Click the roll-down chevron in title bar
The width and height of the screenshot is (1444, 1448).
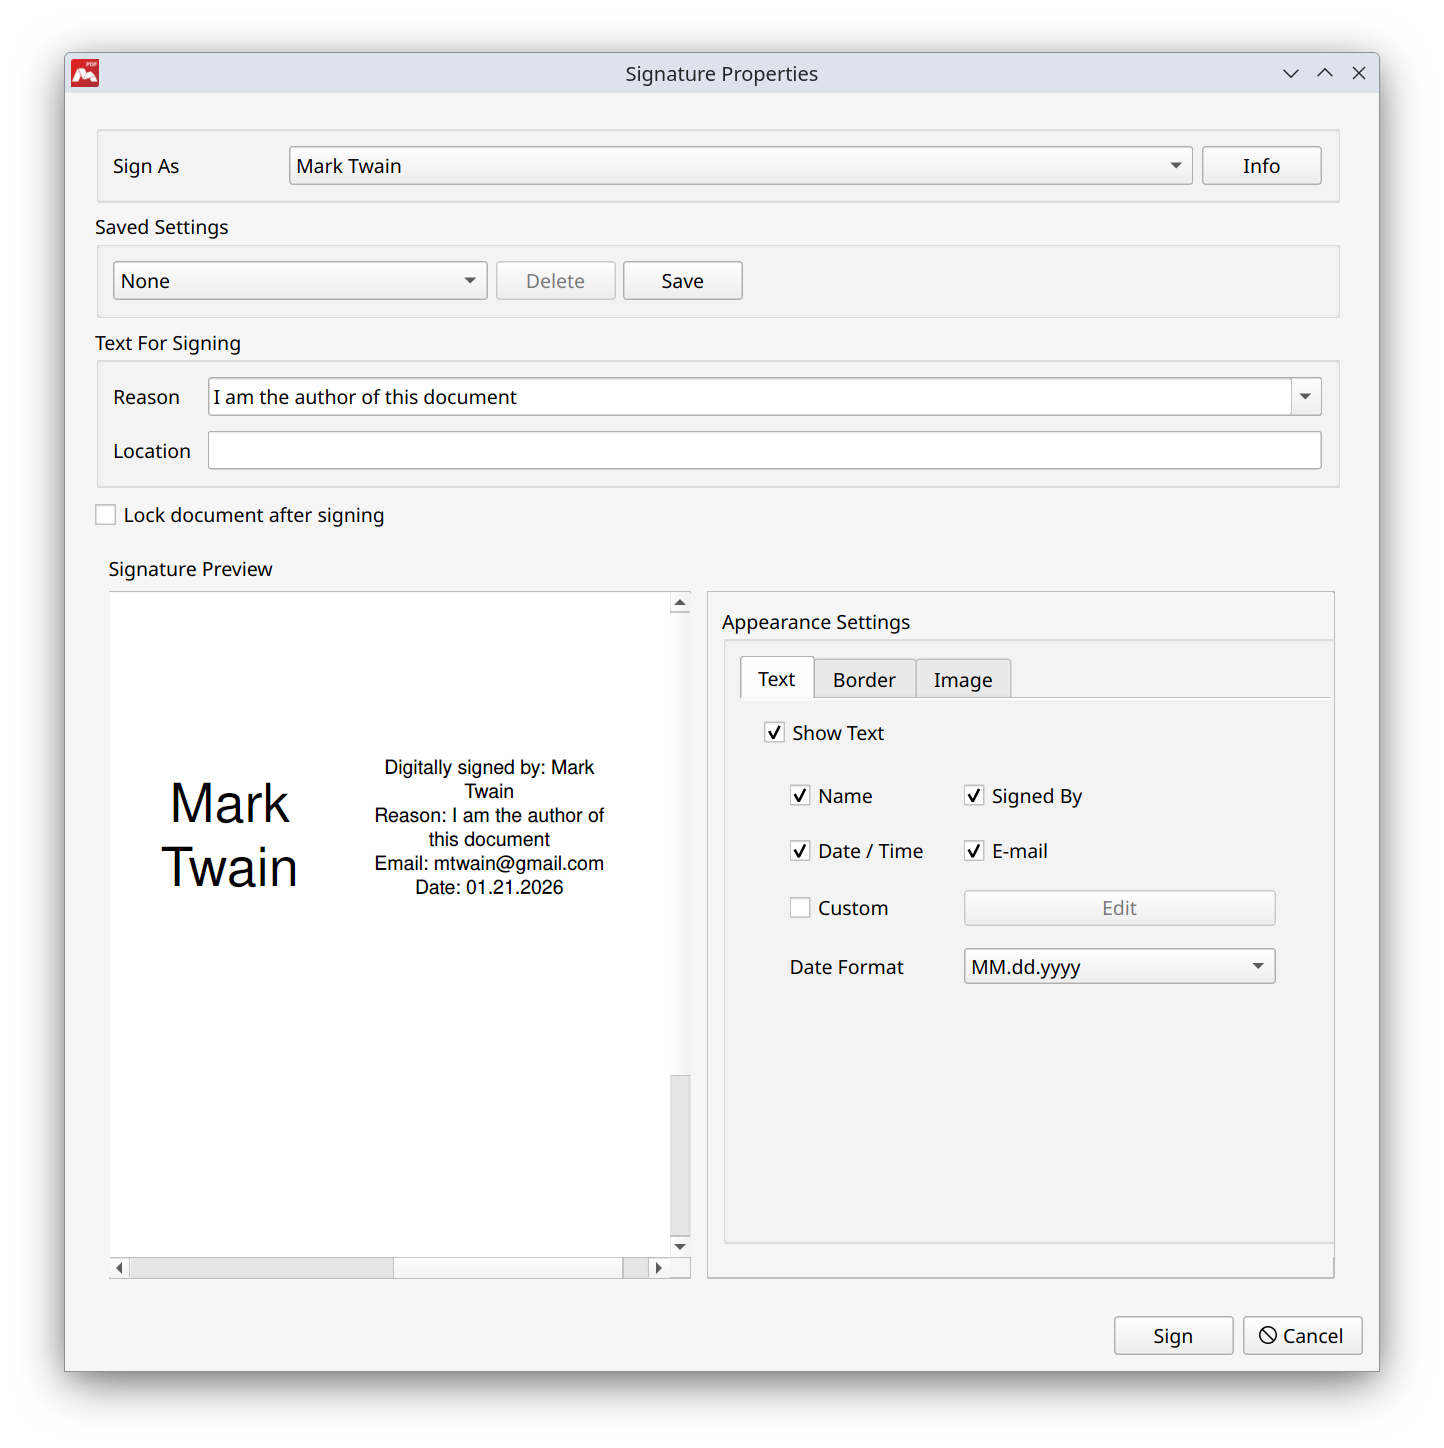(x=1291, y=73)
